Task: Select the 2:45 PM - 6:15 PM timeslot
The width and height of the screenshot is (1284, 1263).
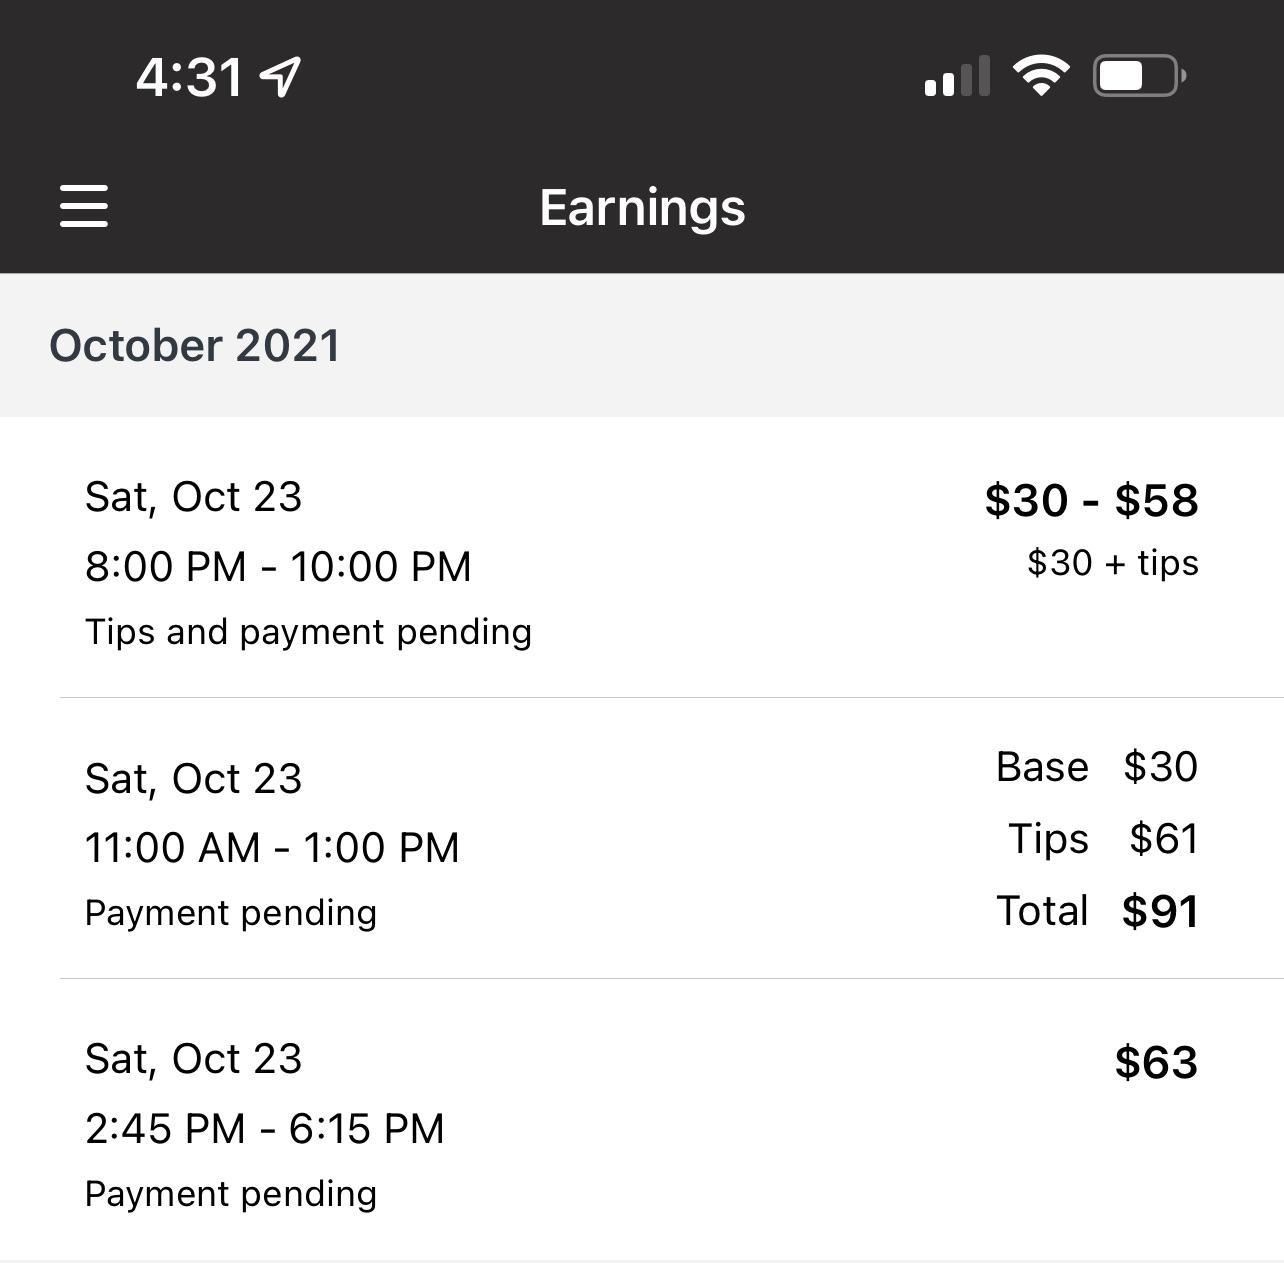Action: click(265, 1127)
